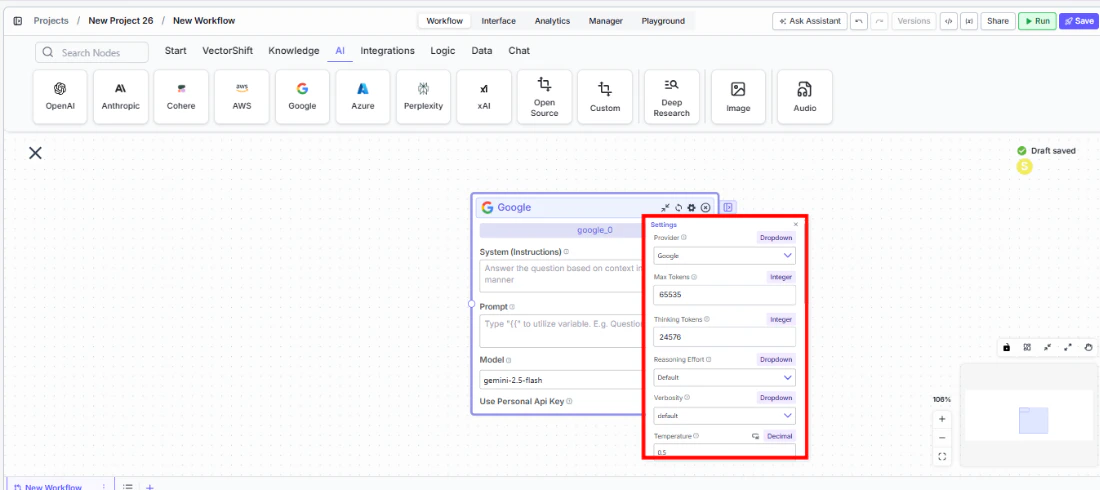The image size is (1100, 490).
Task: Click the System Instructions text area
Action: 561,276
